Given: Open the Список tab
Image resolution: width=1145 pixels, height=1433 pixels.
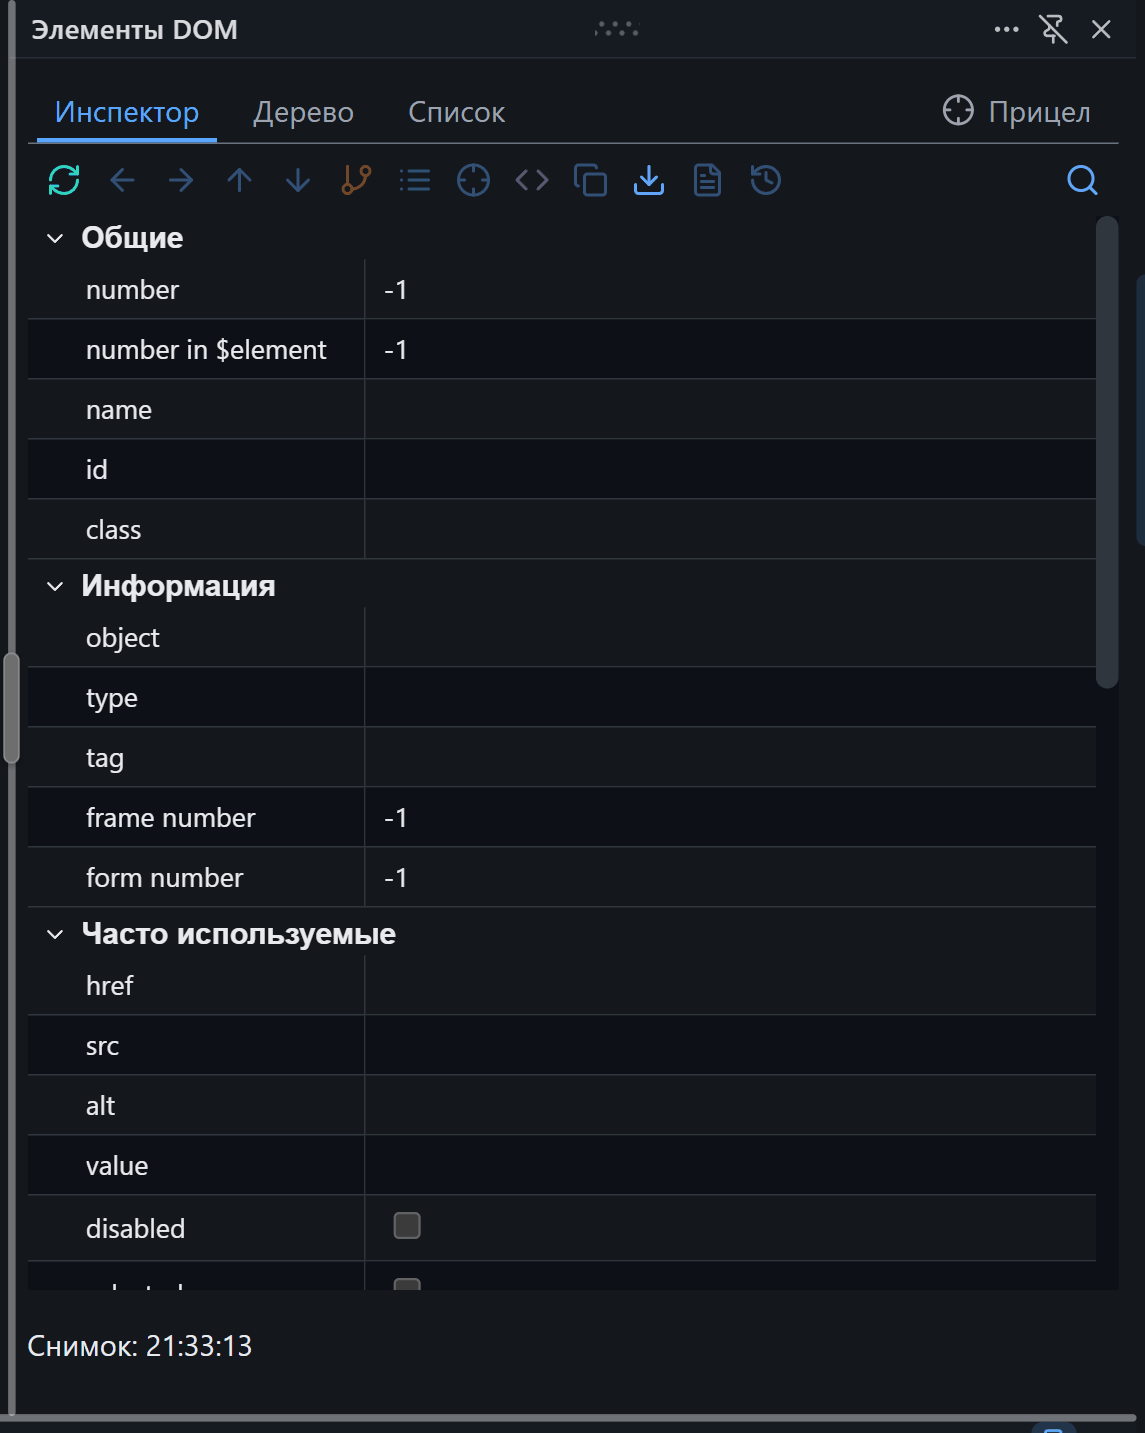Looking at the screenshot, I should click(457, 113).
